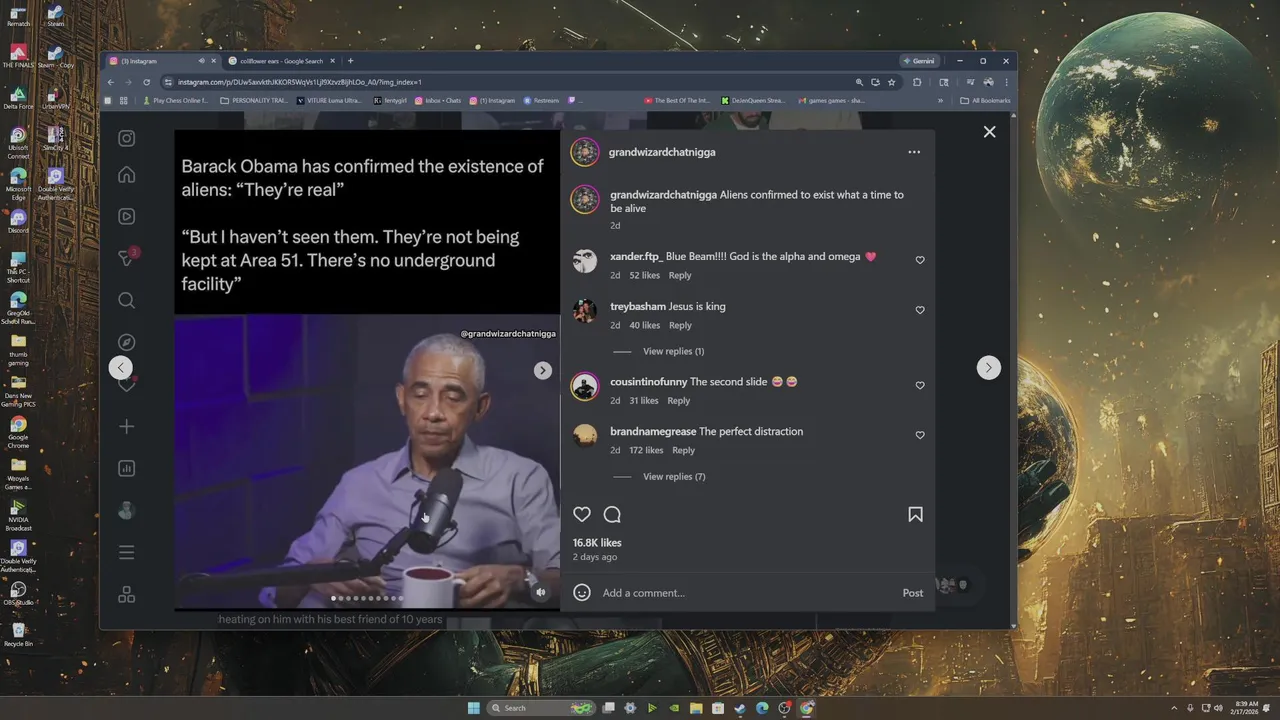Image resolution: width=1280 pixels, height=720 pixels.
Task: Open Steam from the taskbar
Action: 739,708
